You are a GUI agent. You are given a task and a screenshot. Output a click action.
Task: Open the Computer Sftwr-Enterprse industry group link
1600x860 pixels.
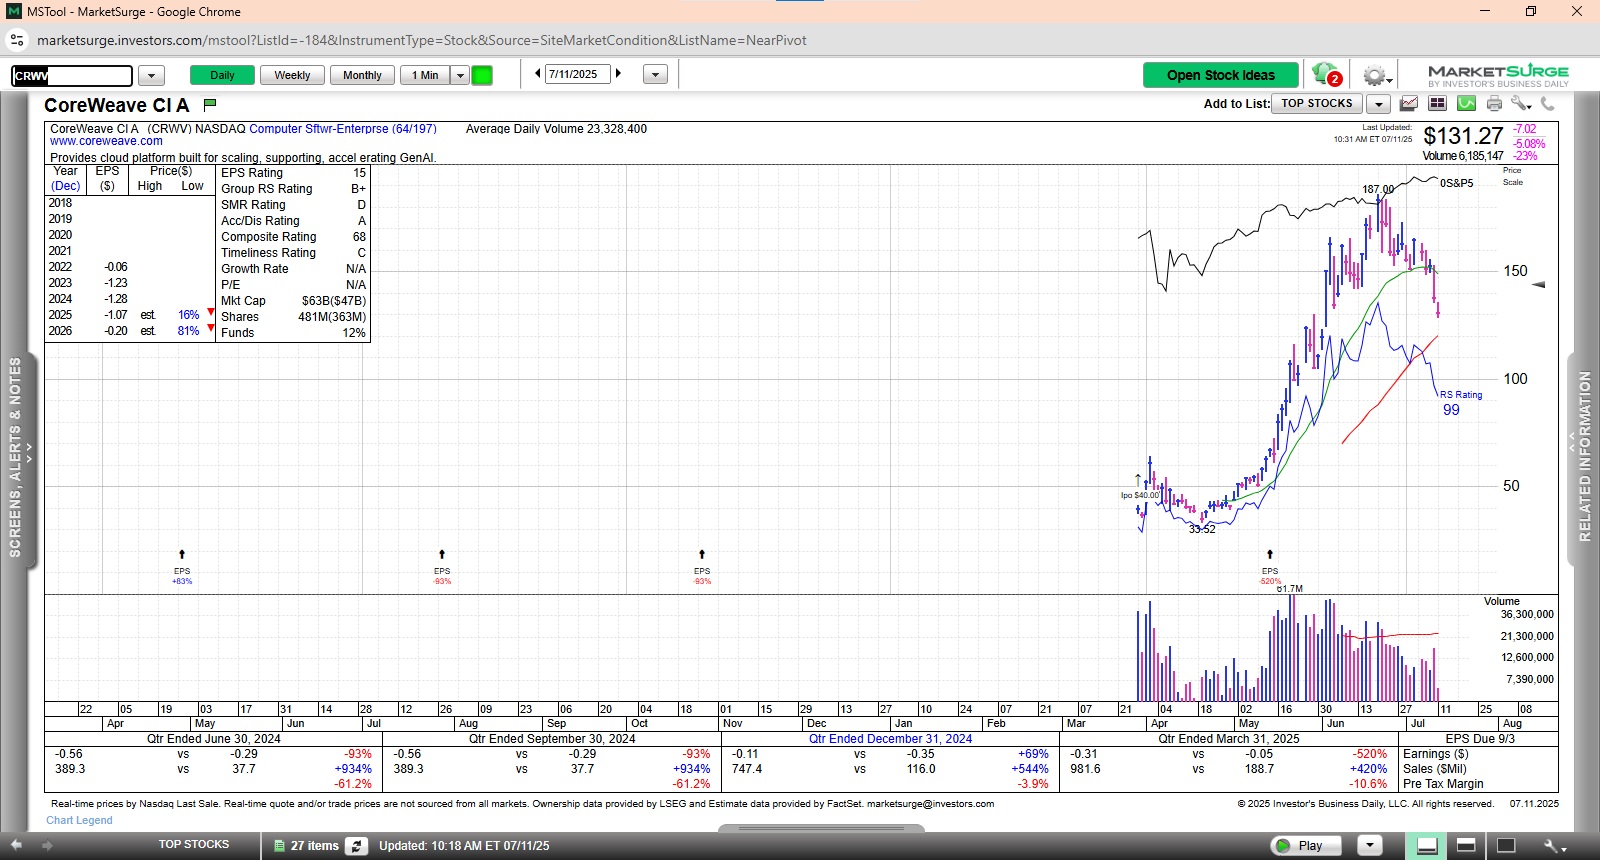[343, 129]
